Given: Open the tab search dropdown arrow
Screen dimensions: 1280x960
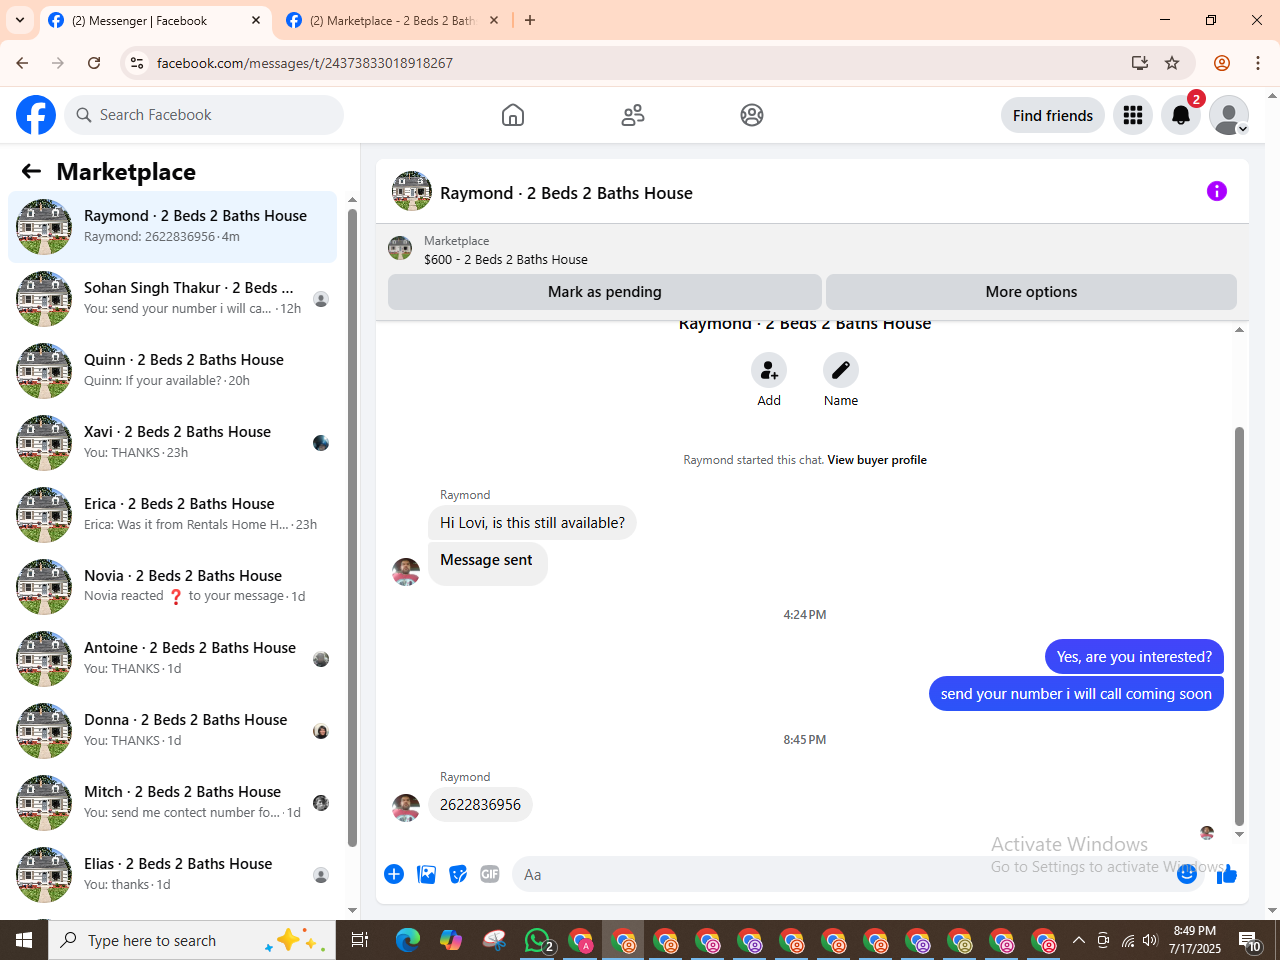Looking at the screenshot, I should 19,20.
